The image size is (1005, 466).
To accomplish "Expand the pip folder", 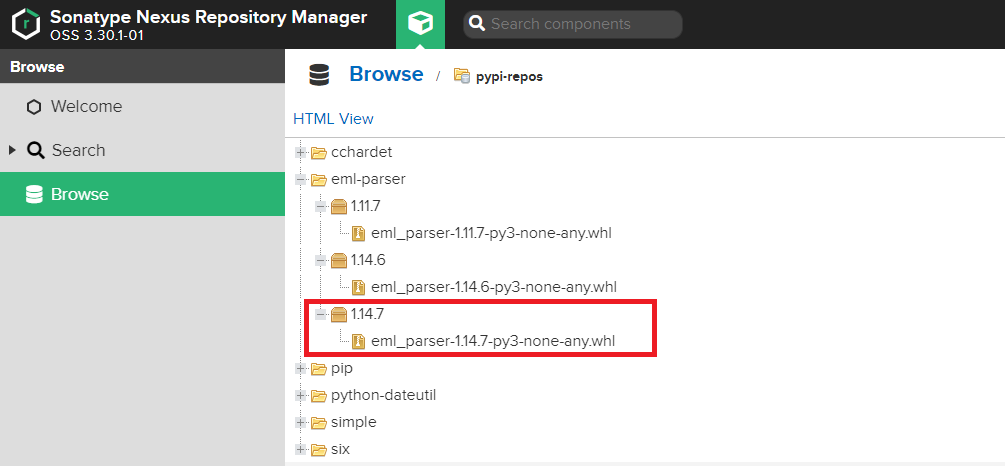I will pos(300,368).
